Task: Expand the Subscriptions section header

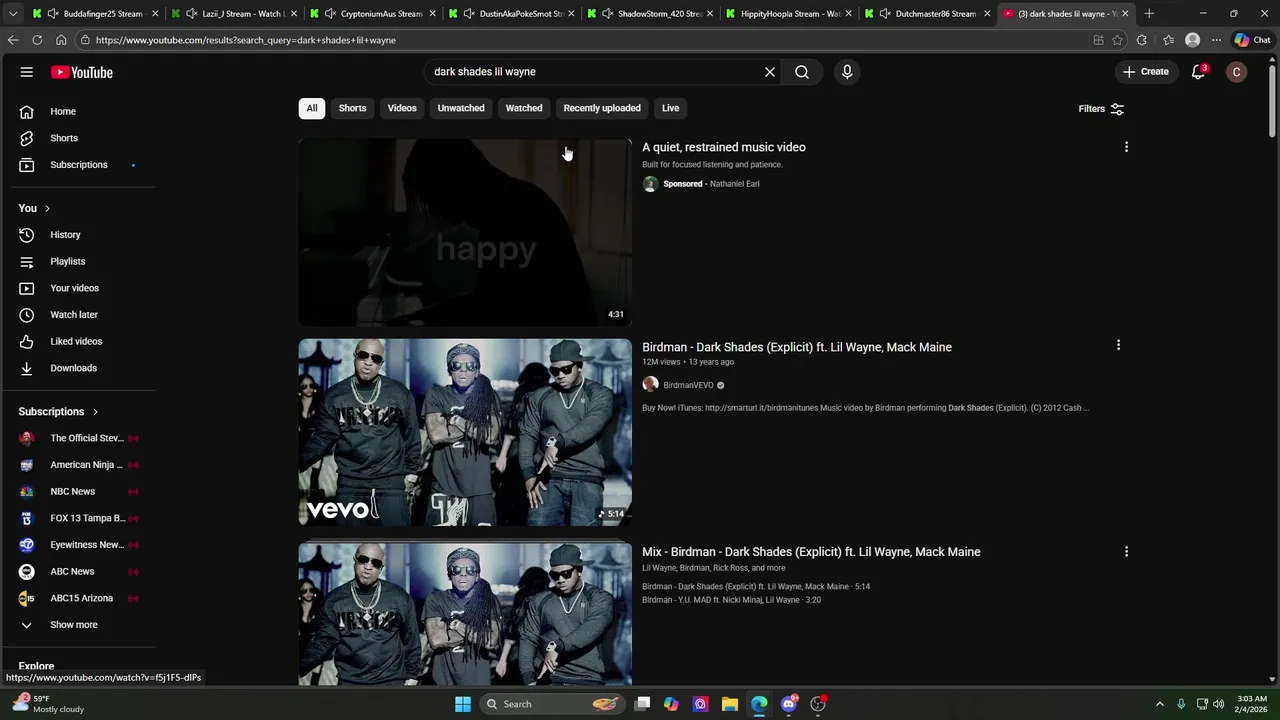Action: 59,412
